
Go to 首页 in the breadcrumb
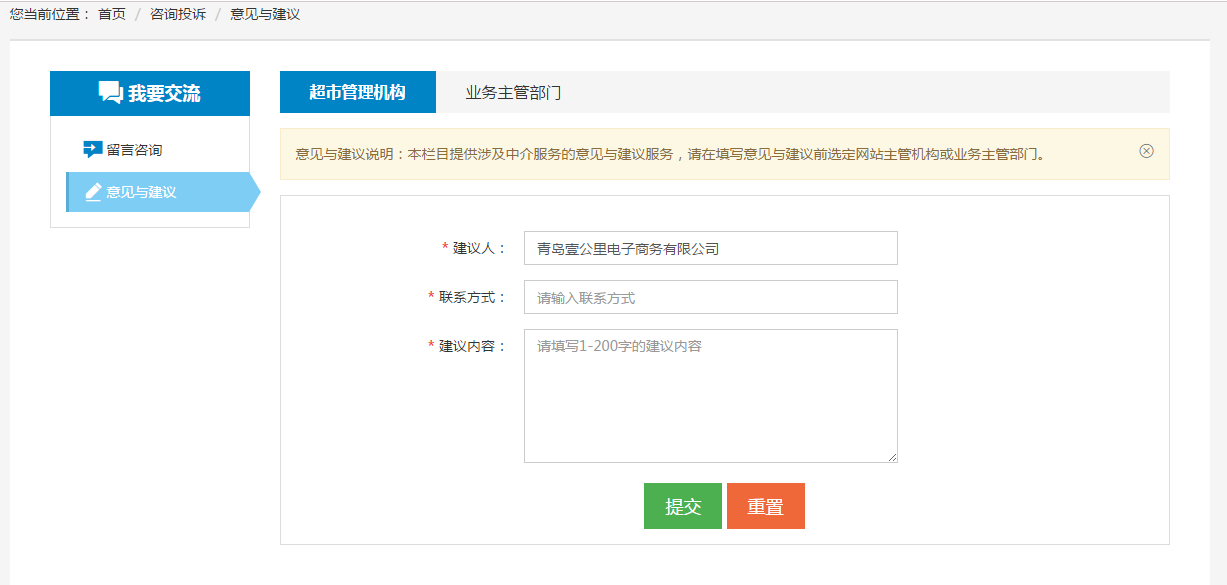point(111,15)
